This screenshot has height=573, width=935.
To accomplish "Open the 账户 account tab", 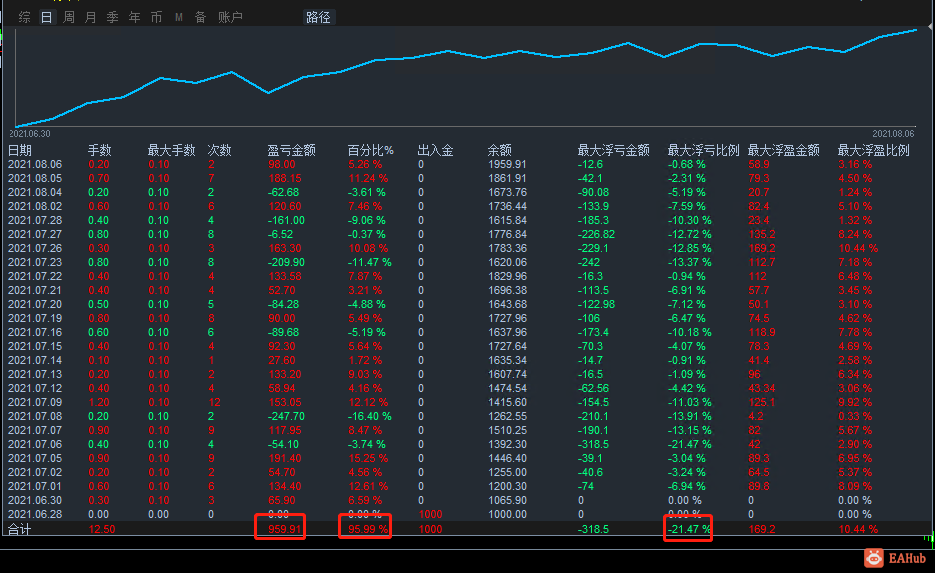I will pyautogui.click(x=230, y=17).
